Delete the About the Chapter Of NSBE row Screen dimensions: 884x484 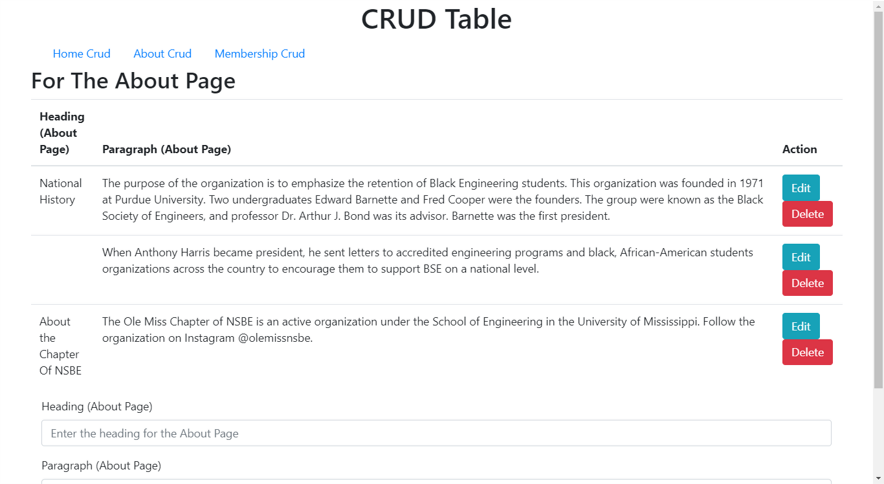(807, 352)
